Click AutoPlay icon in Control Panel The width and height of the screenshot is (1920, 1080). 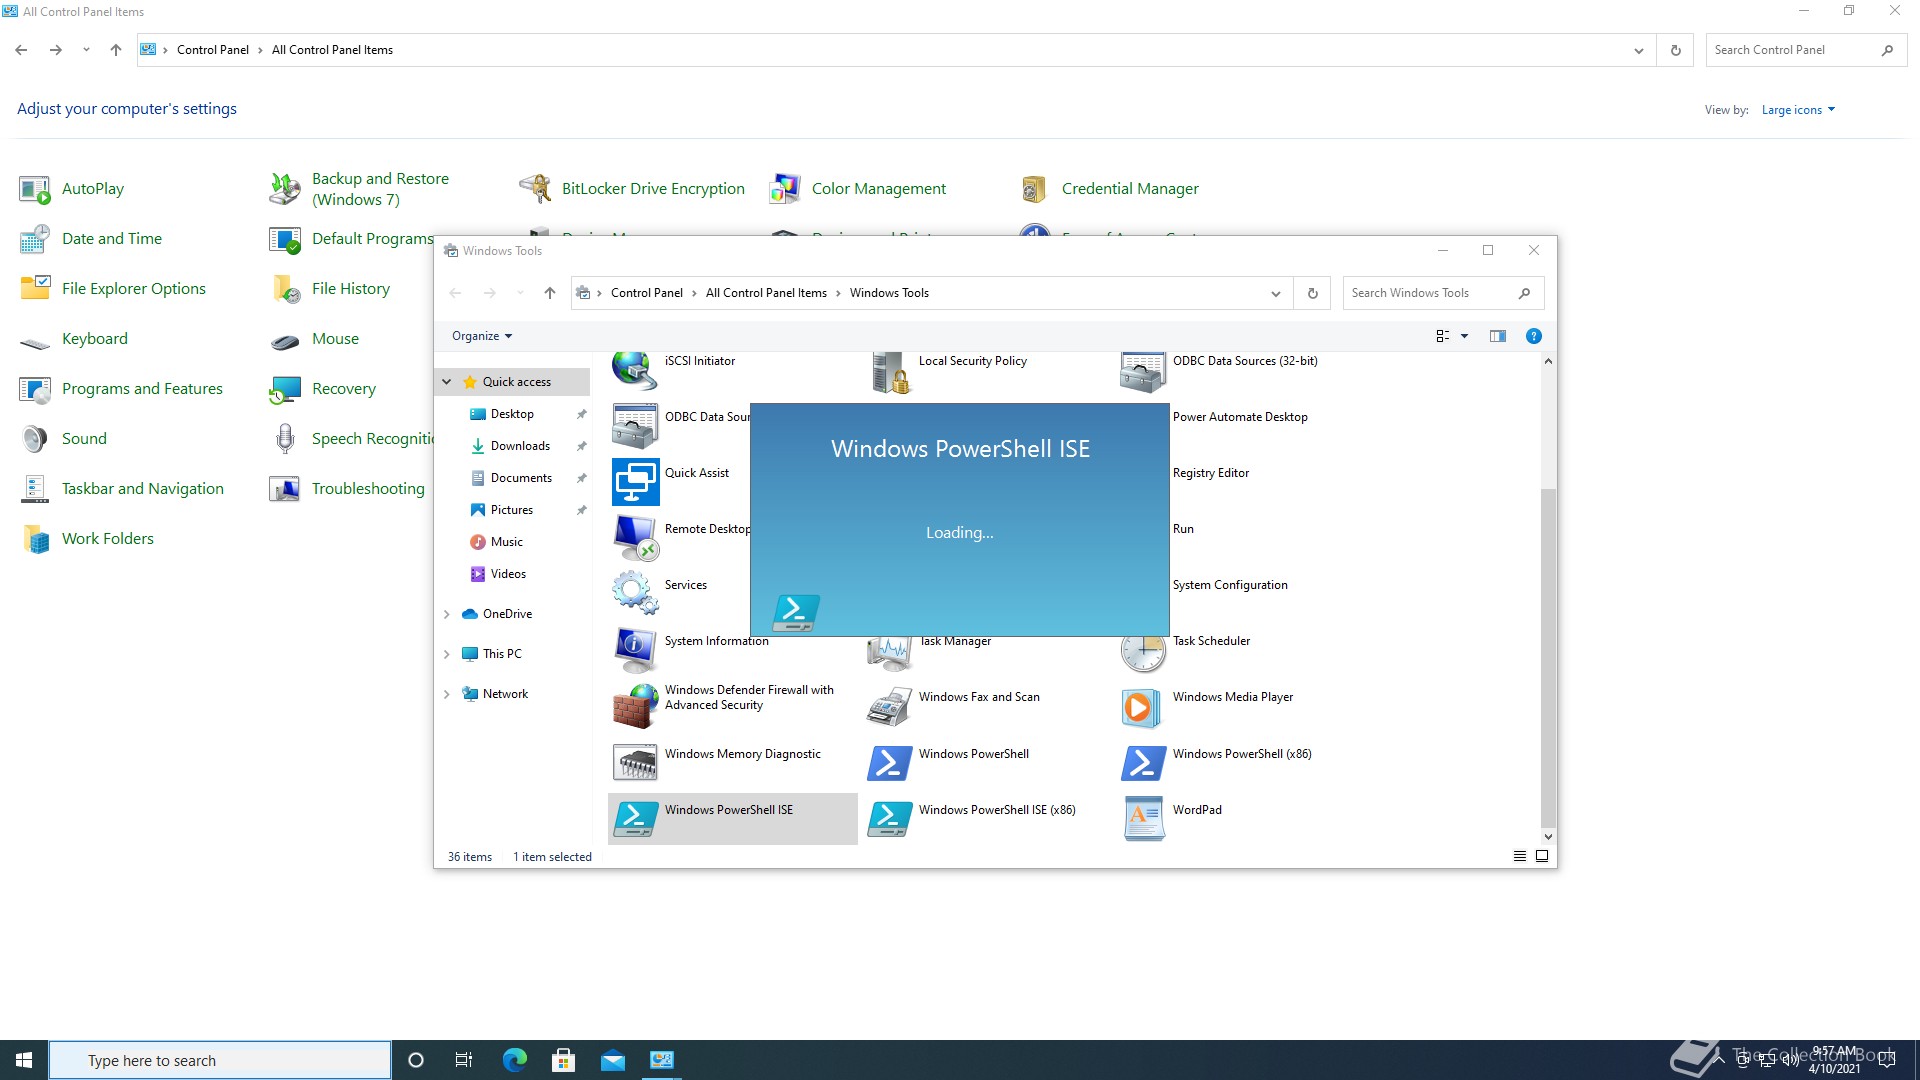35,189
